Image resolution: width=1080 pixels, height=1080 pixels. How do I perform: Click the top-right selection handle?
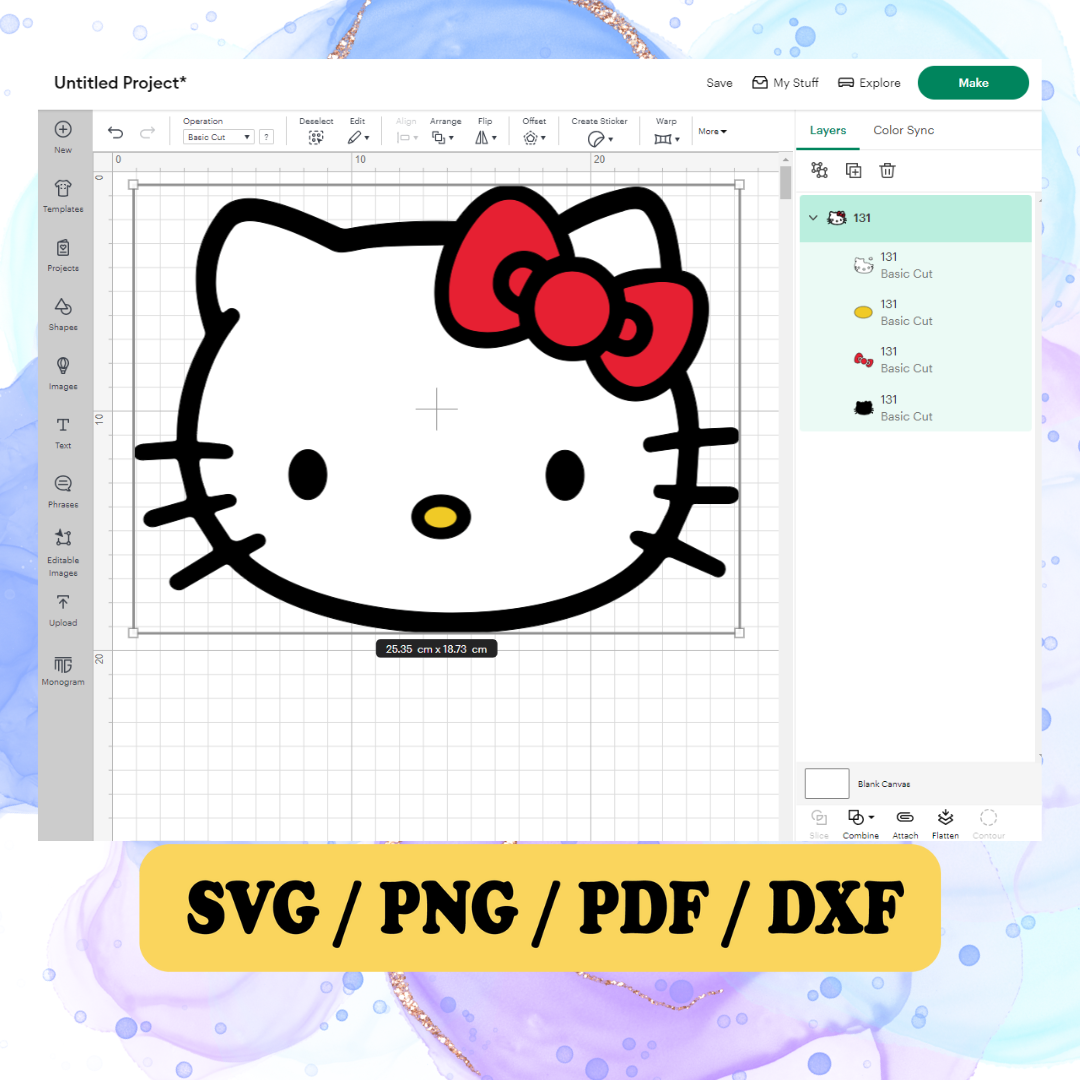click(x=739, y=185)
